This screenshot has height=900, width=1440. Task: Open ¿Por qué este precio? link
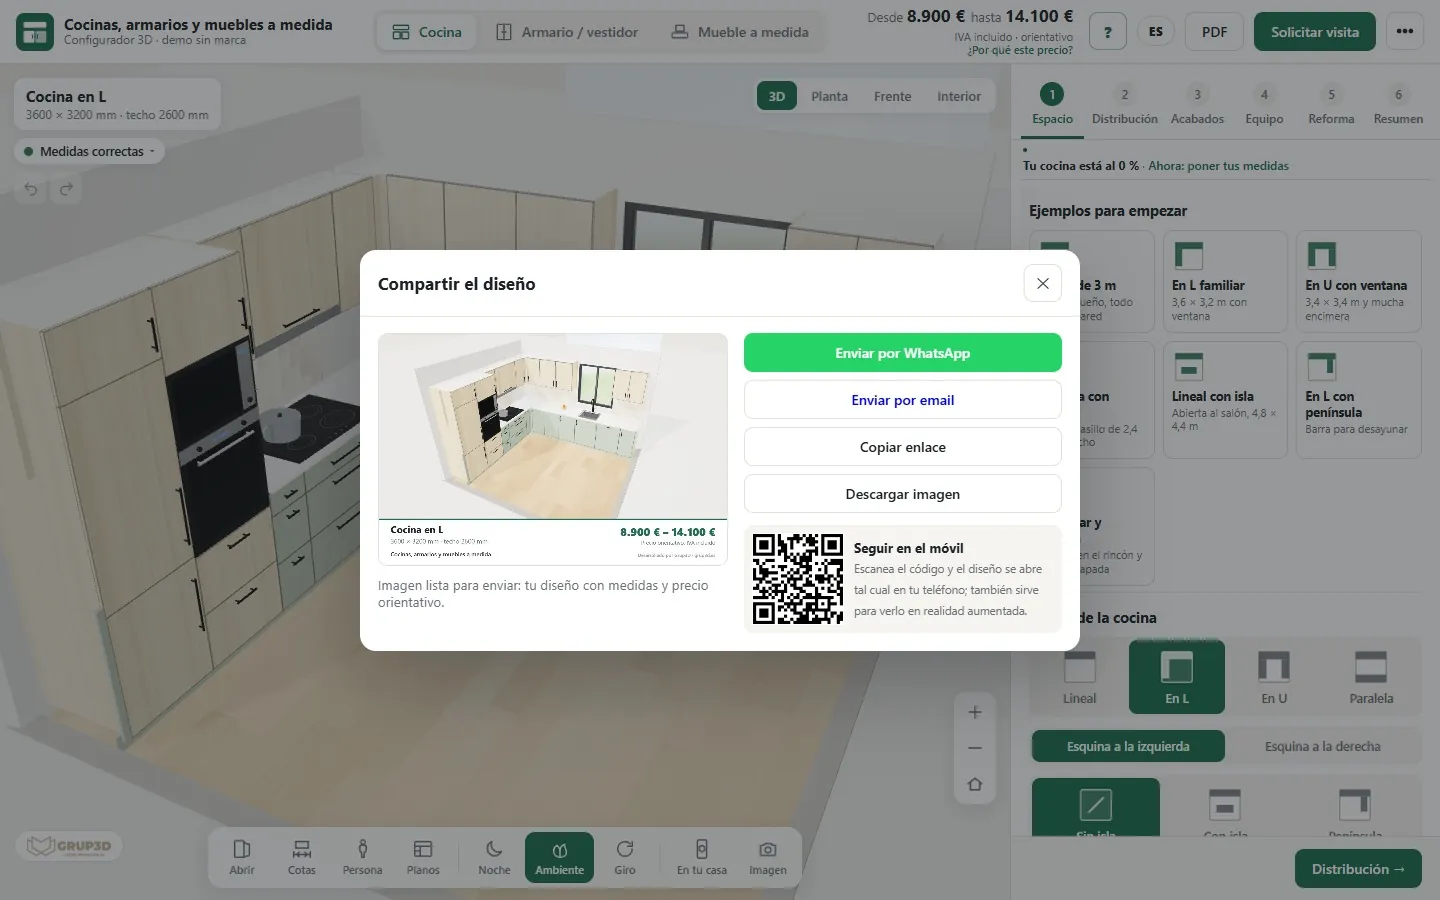point(1020,50)
